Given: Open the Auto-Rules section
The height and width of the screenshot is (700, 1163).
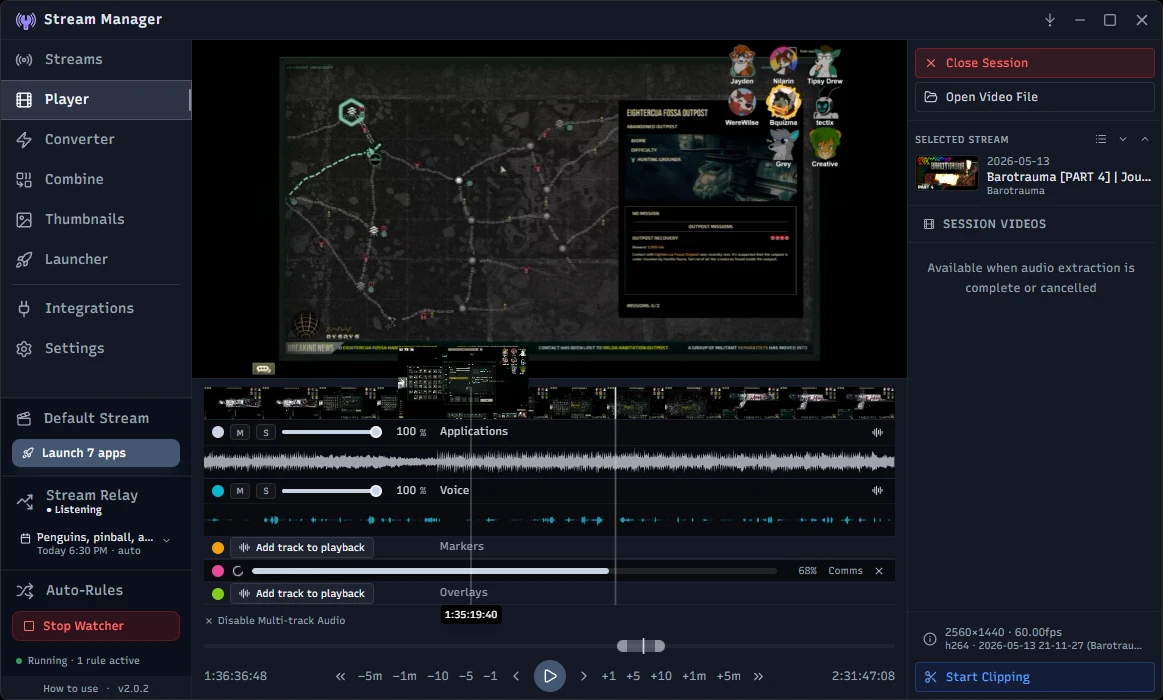Looking at the screenshot, I should (x=96, y=591).
